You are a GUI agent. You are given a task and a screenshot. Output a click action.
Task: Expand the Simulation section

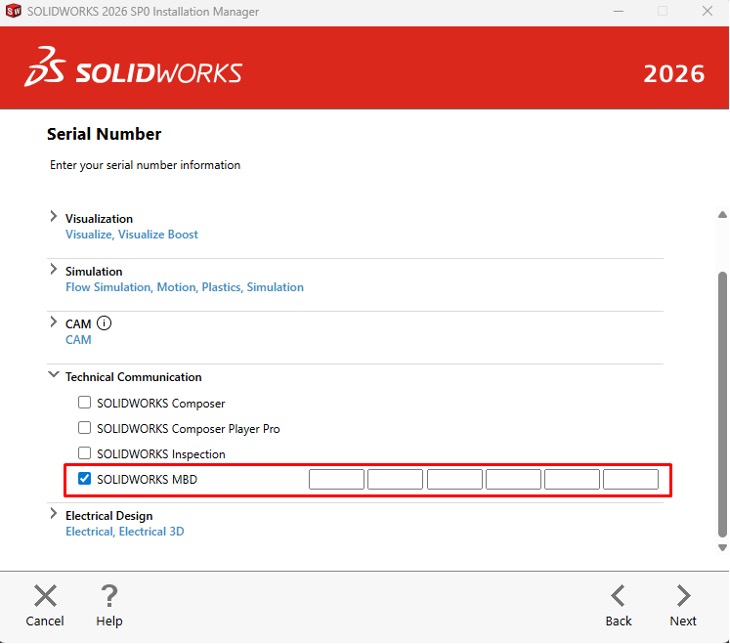point(54,269)
